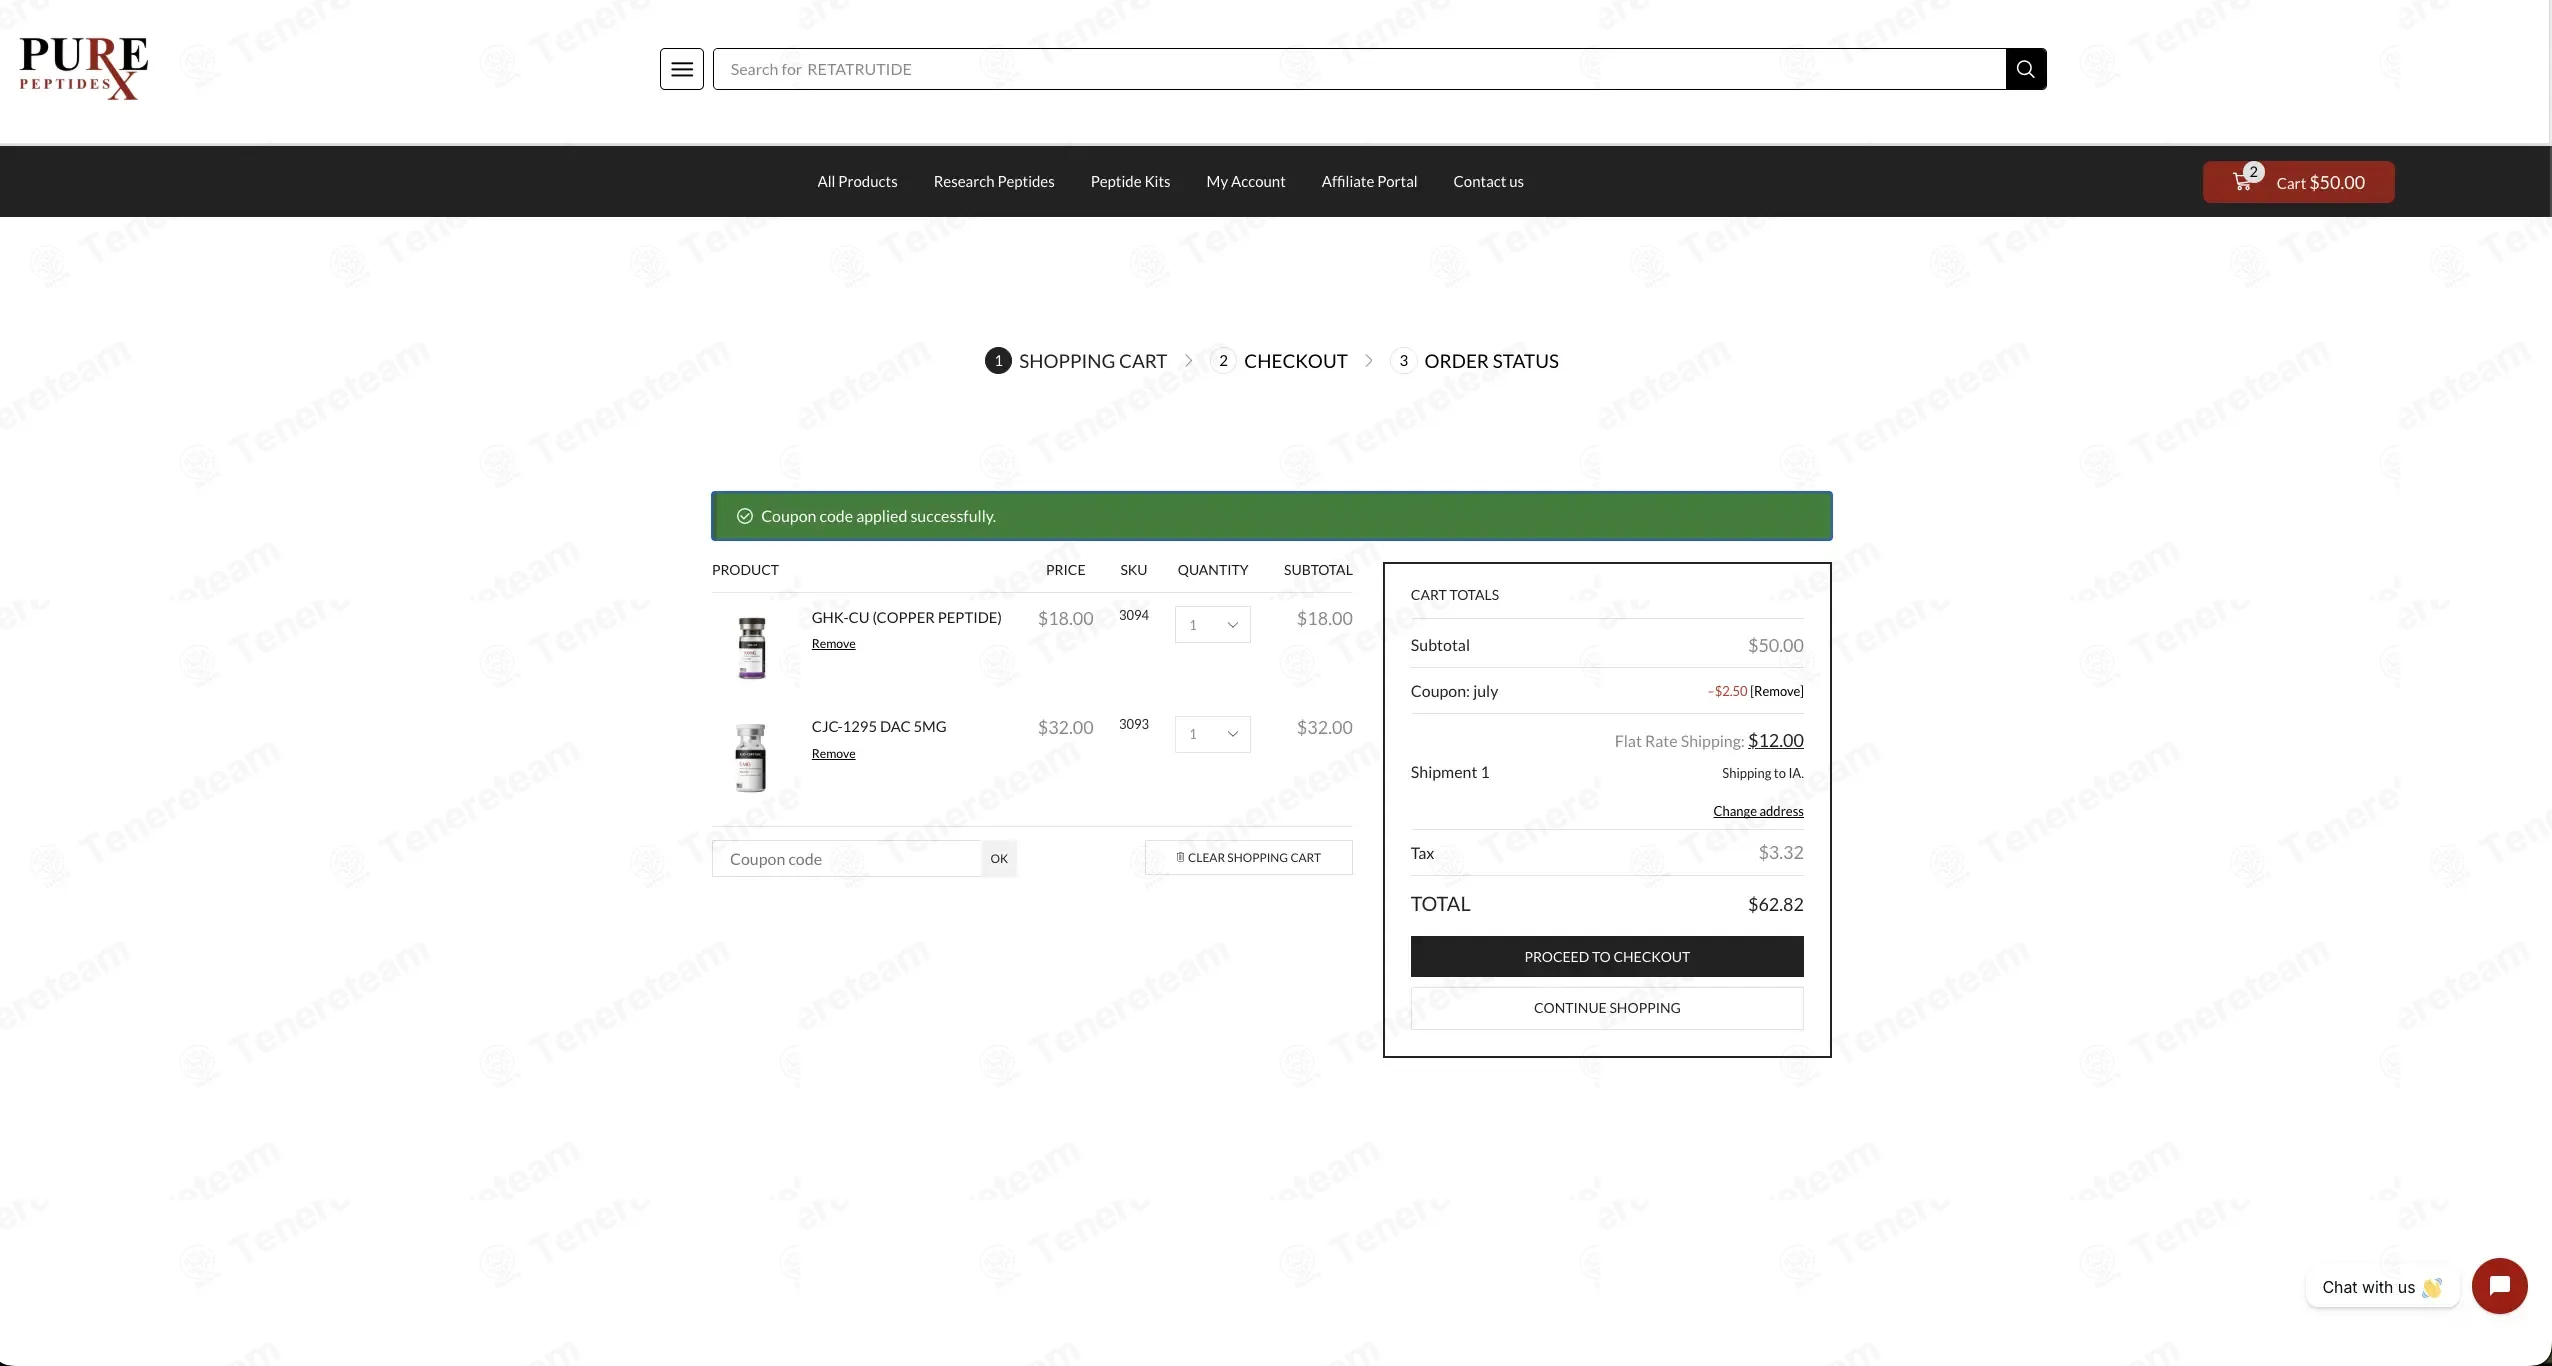Open Peptide Kits menu item
This screenshot has width=2552, height=1366.
pos(1130,182)
